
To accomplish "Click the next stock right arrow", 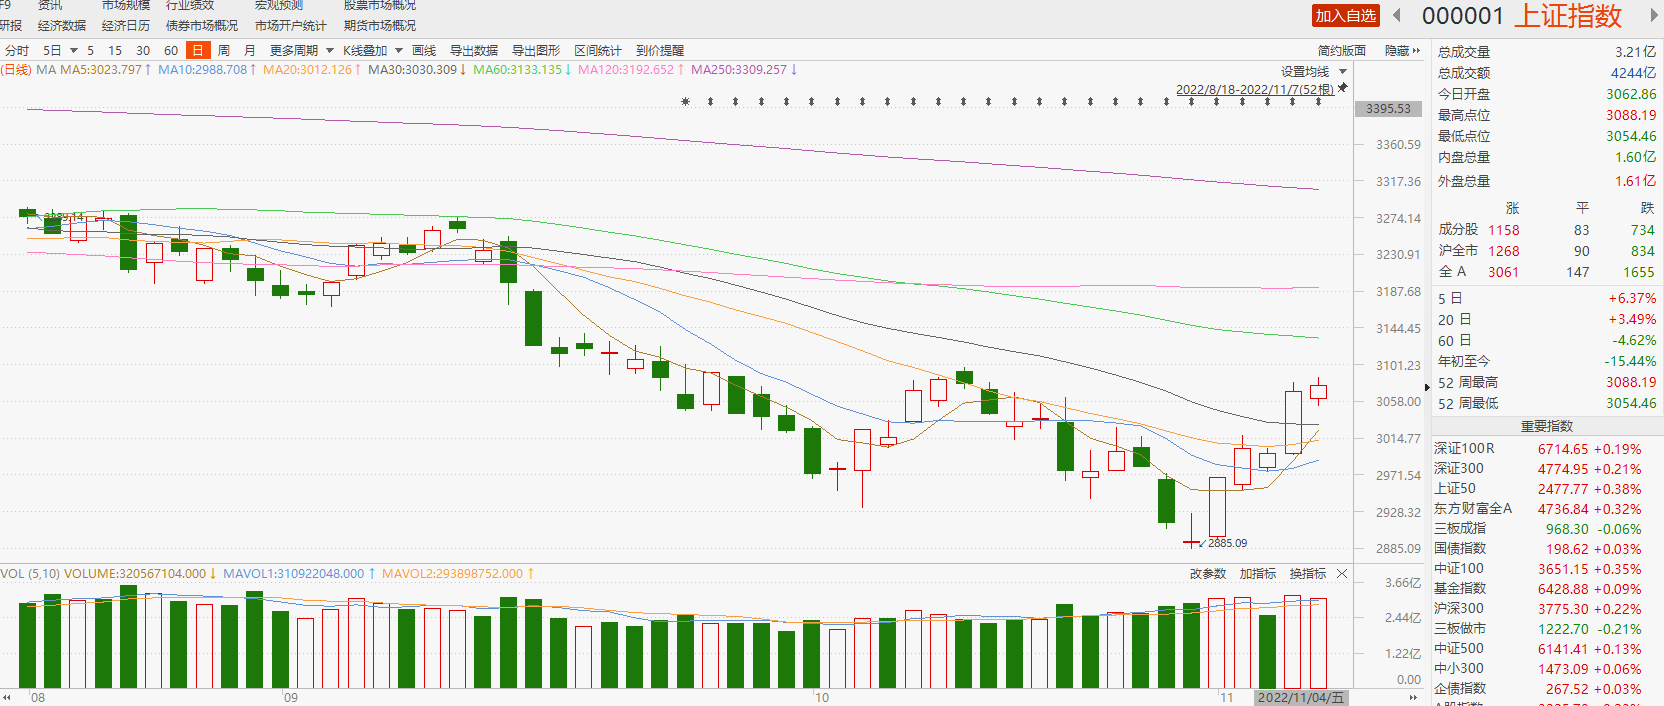I will coord(1654,16).
